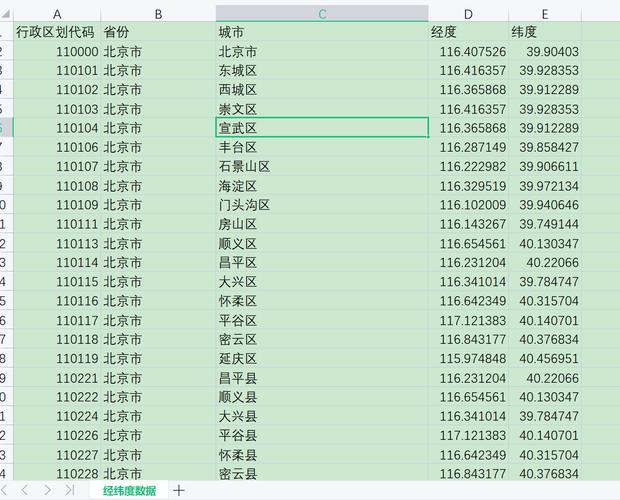This screenshot has height=500, width=620.
Task: Select the 崇文区 cell
Action: coord(322,109)
